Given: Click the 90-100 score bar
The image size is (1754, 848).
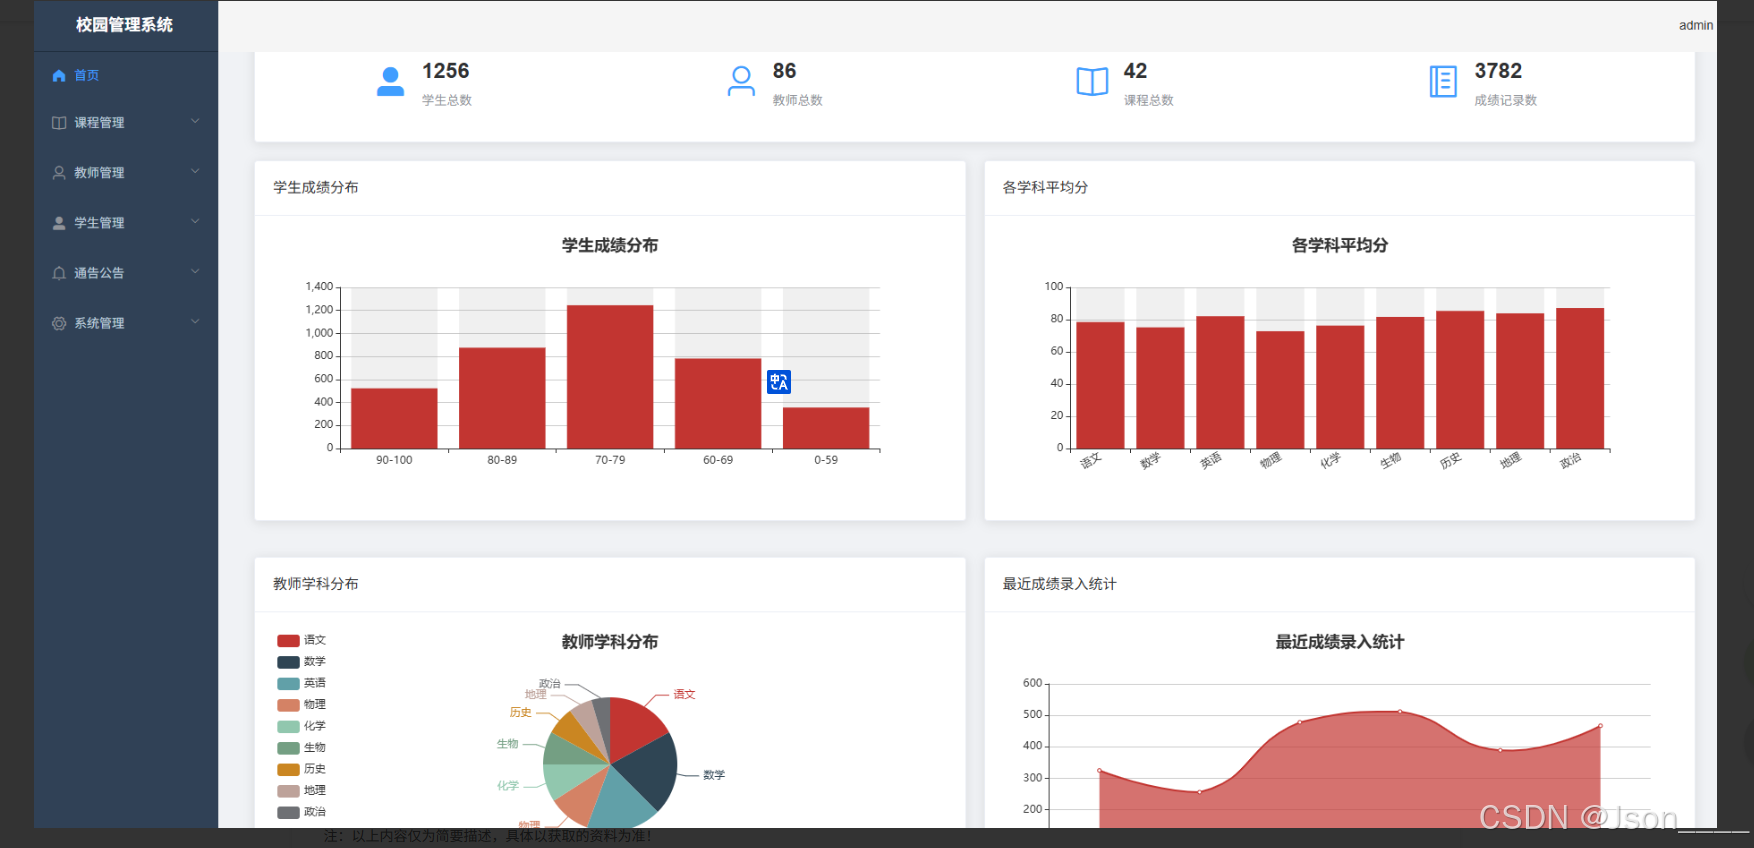Looking at the screenshot, I should [x=394, y=419].
